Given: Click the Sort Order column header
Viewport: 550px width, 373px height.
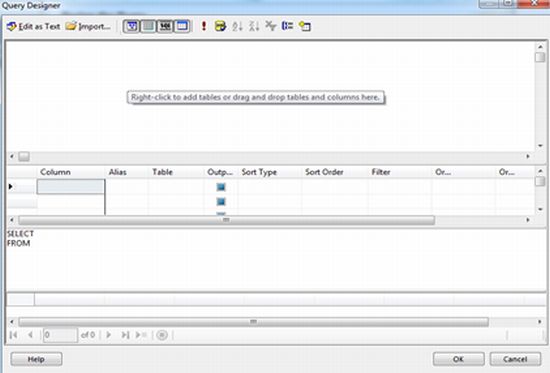Looking at the screenshot, I should (335, 172).
